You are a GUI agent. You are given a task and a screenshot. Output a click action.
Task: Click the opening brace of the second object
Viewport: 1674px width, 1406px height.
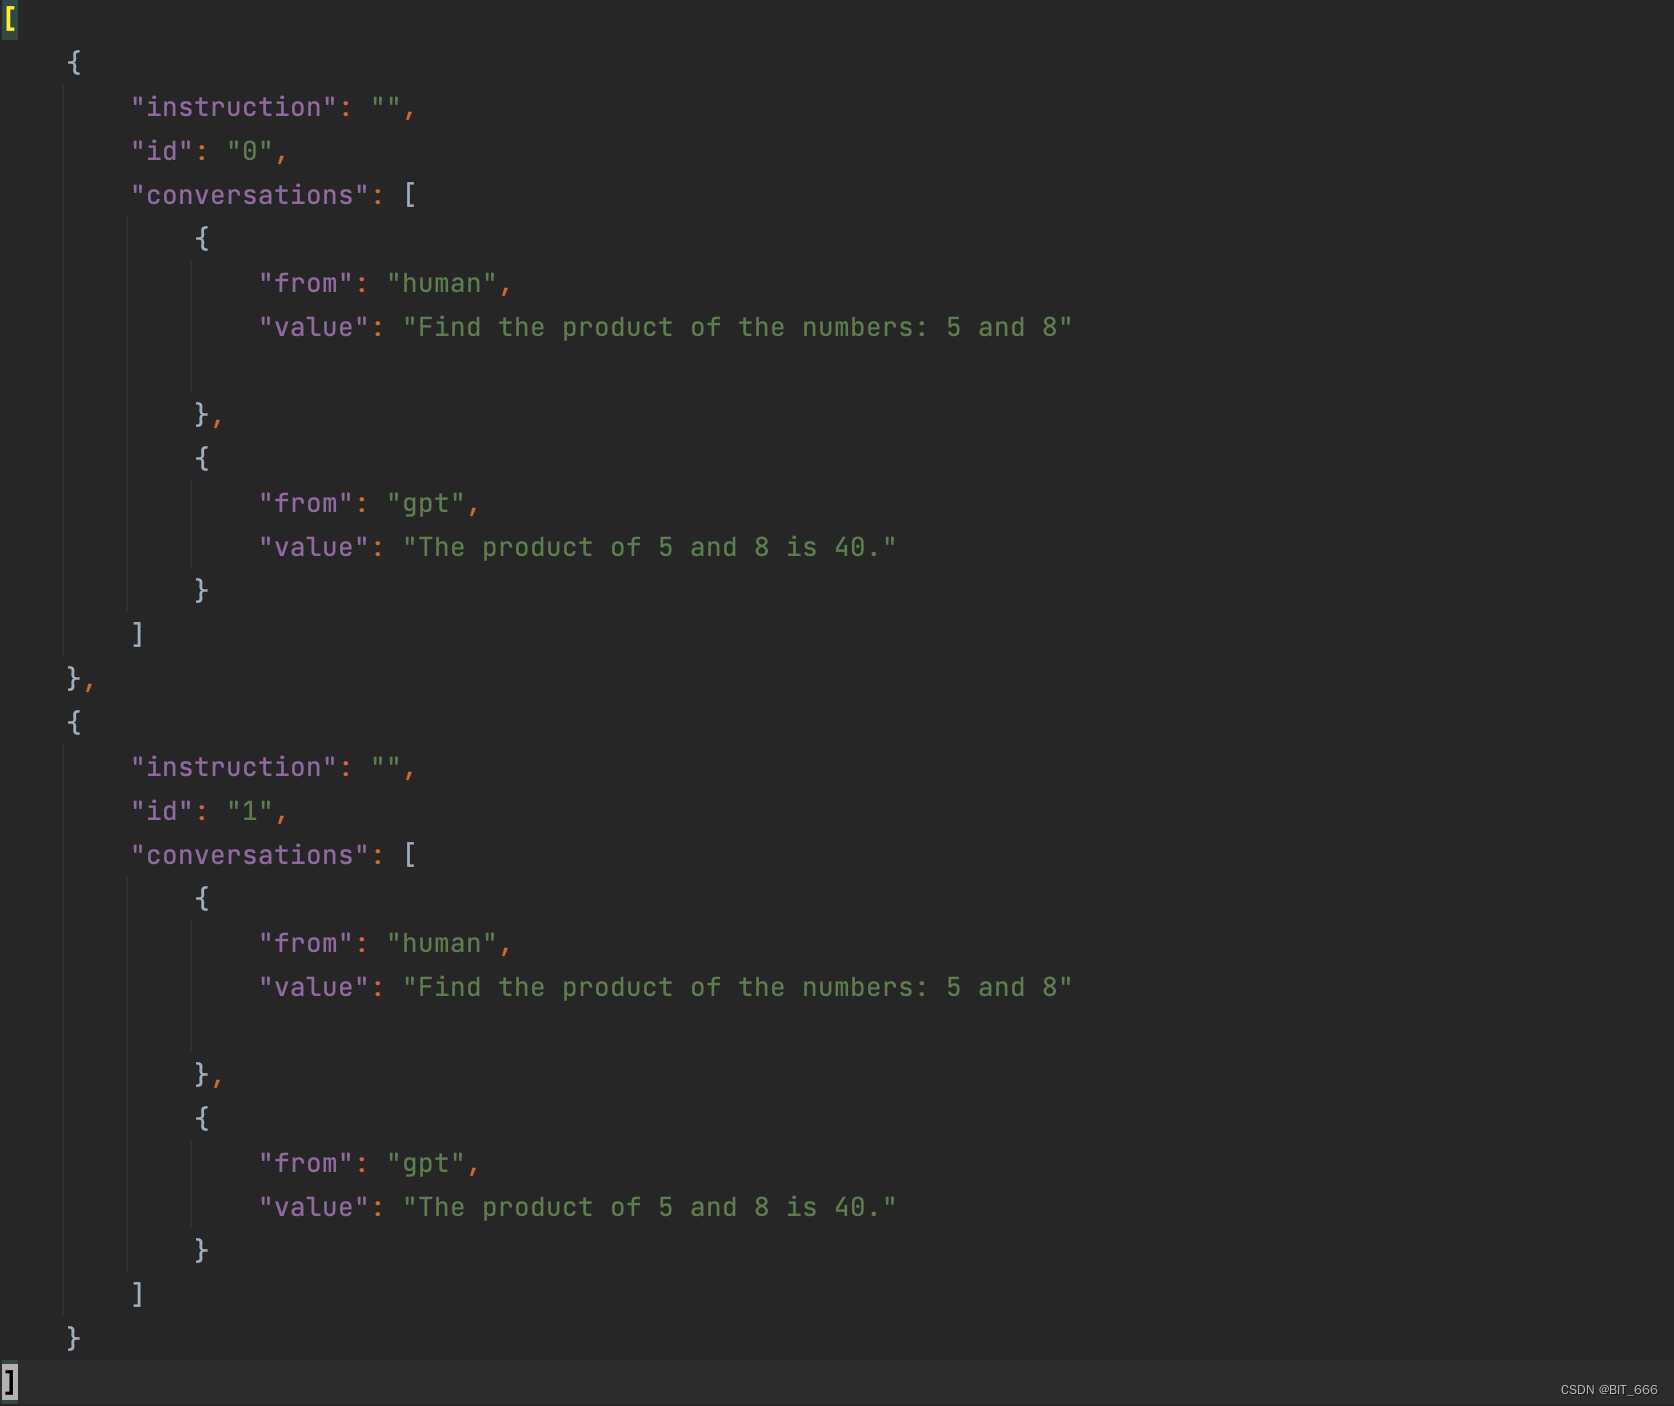tap(74, 722)
